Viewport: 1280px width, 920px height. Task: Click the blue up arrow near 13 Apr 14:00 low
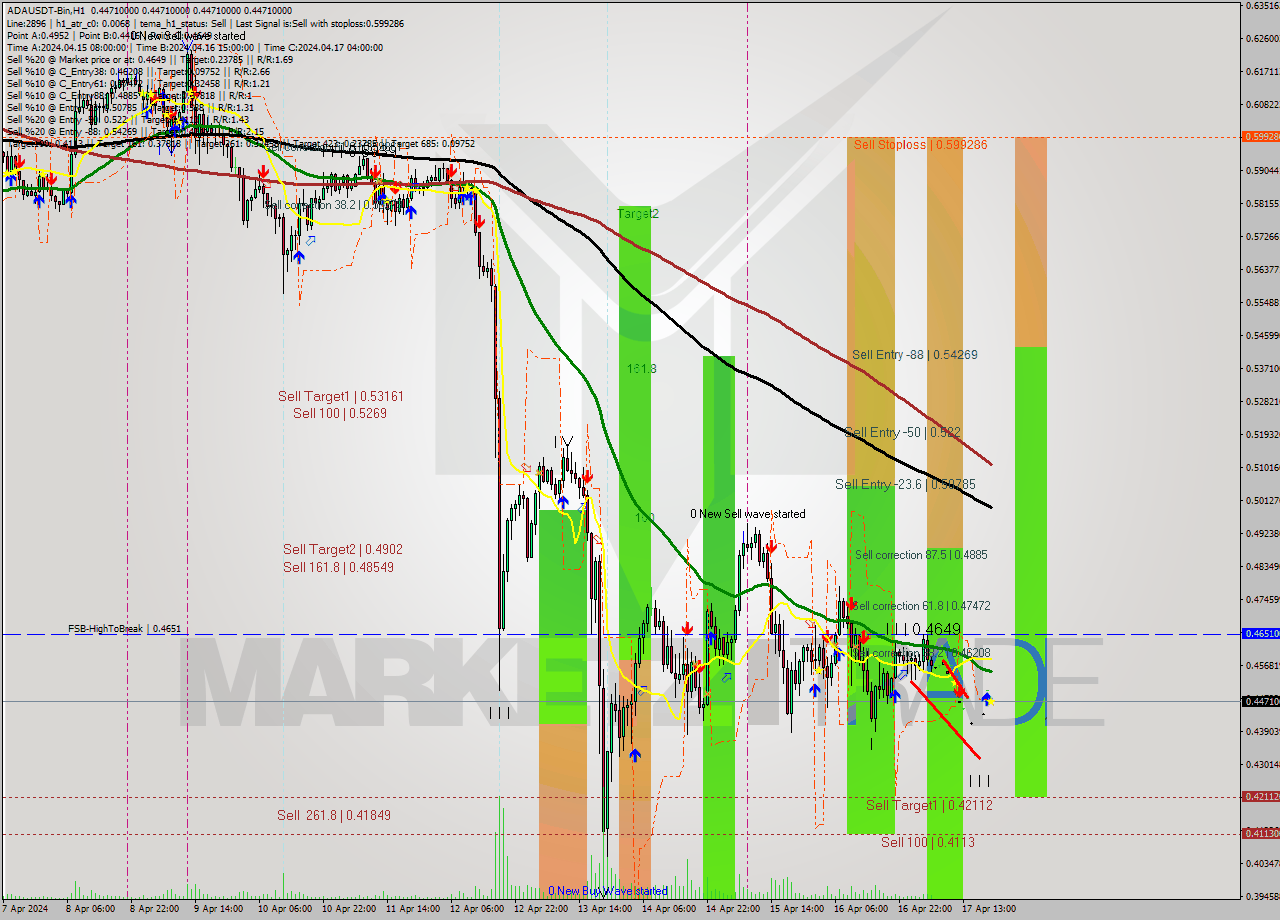(635, 755)
